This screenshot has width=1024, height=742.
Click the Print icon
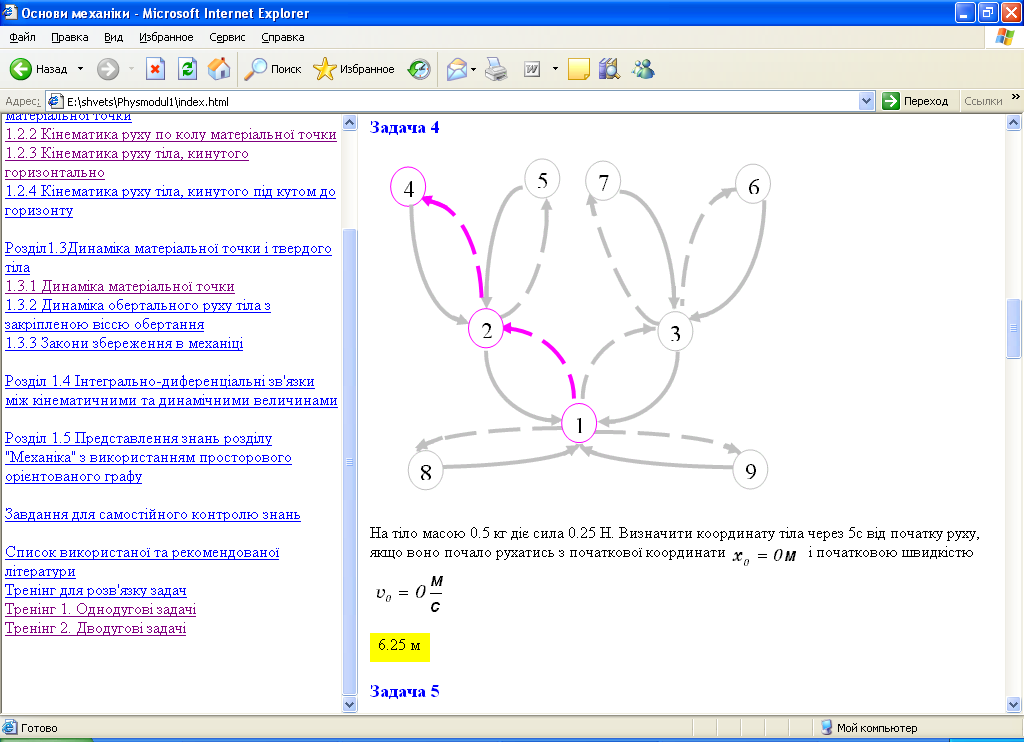click(x=496, y=69)
